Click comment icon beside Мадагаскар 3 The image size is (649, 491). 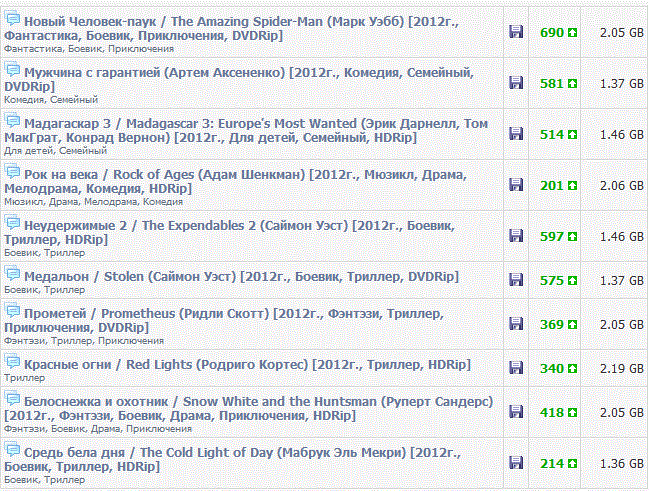click(12, 120)
